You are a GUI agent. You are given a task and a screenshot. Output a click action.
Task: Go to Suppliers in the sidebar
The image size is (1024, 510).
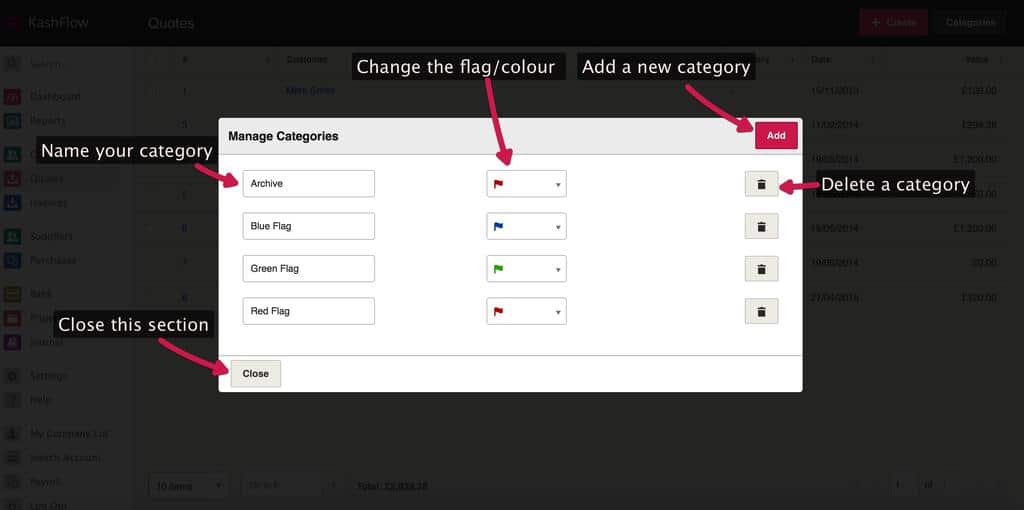coord(50,236)
